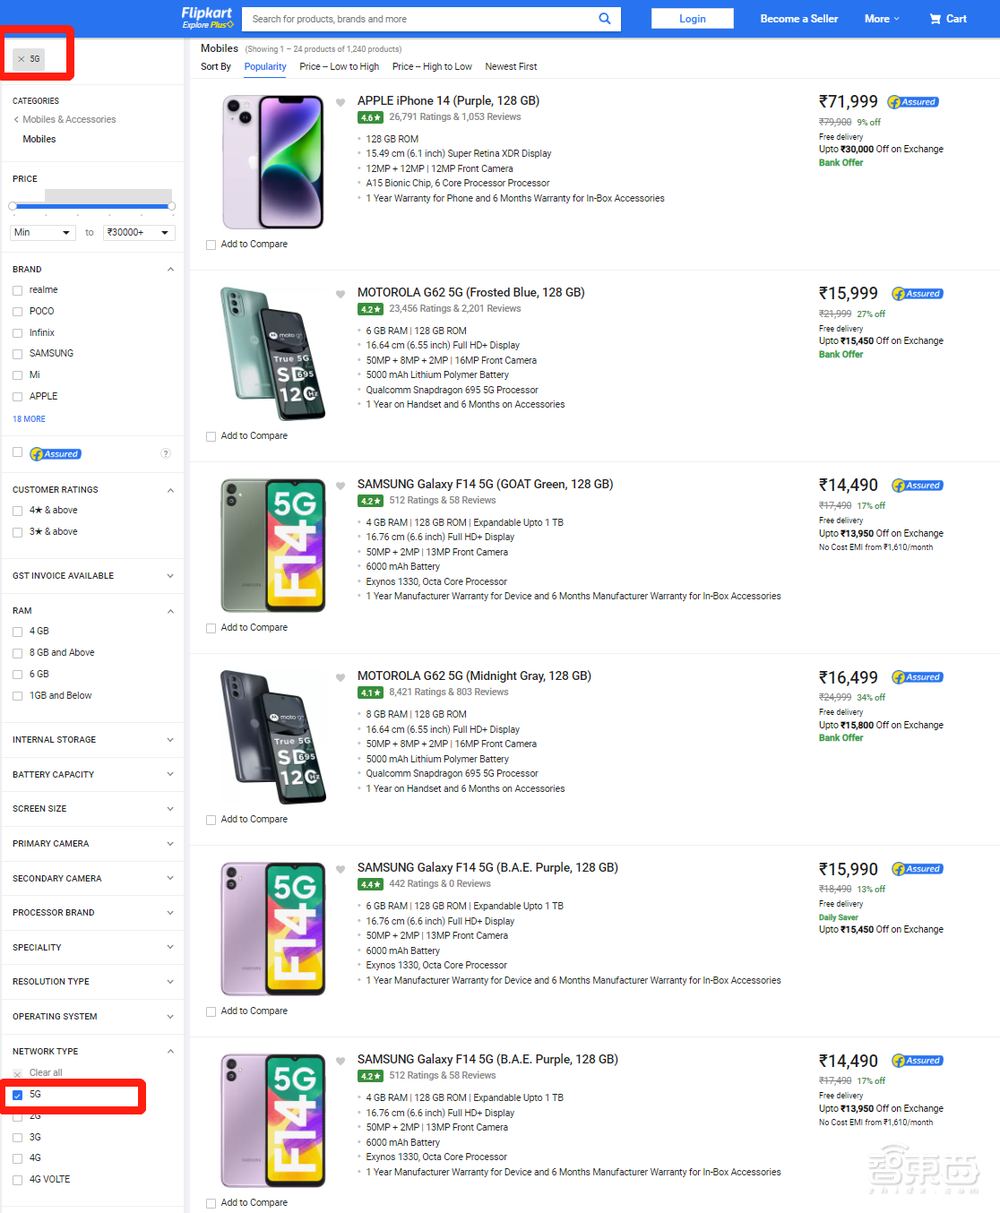The height and width of the screenshot is (1213, 1000).
Task: Remove the 5G filter chip
Action: click(x=21, y=59)
